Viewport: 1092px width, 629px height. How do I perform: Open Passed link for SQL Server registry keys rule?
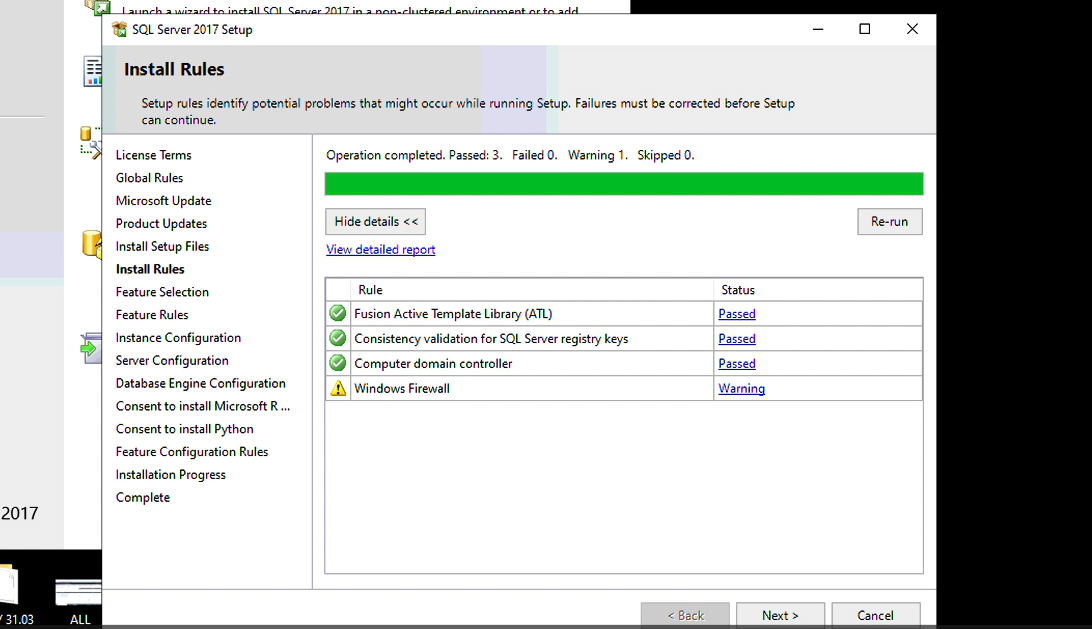(737, 339)
